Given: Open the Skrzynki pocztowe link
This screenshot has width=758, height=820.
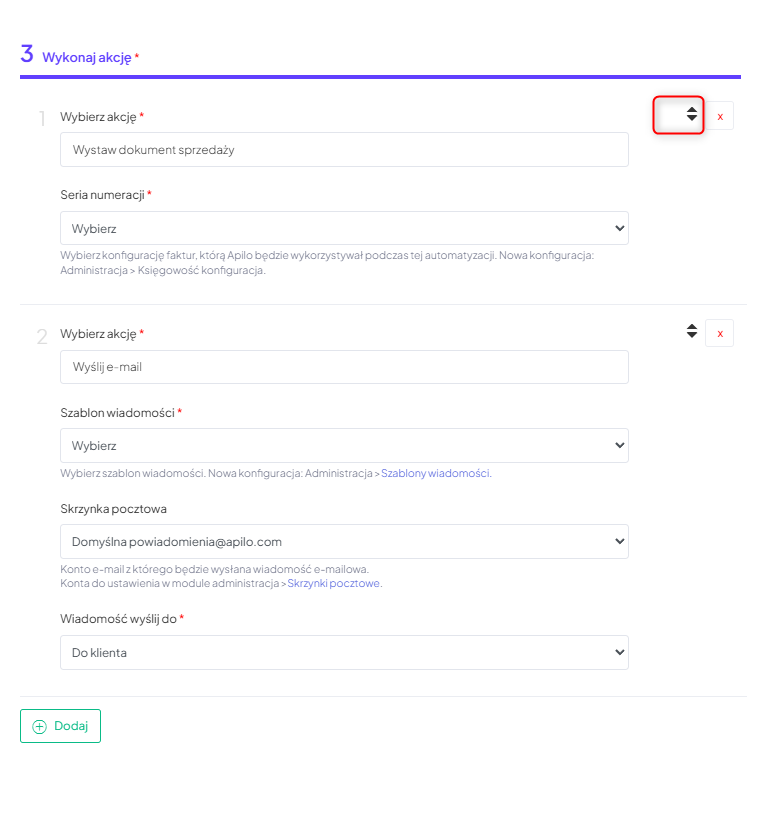Looking at the screenshot, I should [334, 583].
